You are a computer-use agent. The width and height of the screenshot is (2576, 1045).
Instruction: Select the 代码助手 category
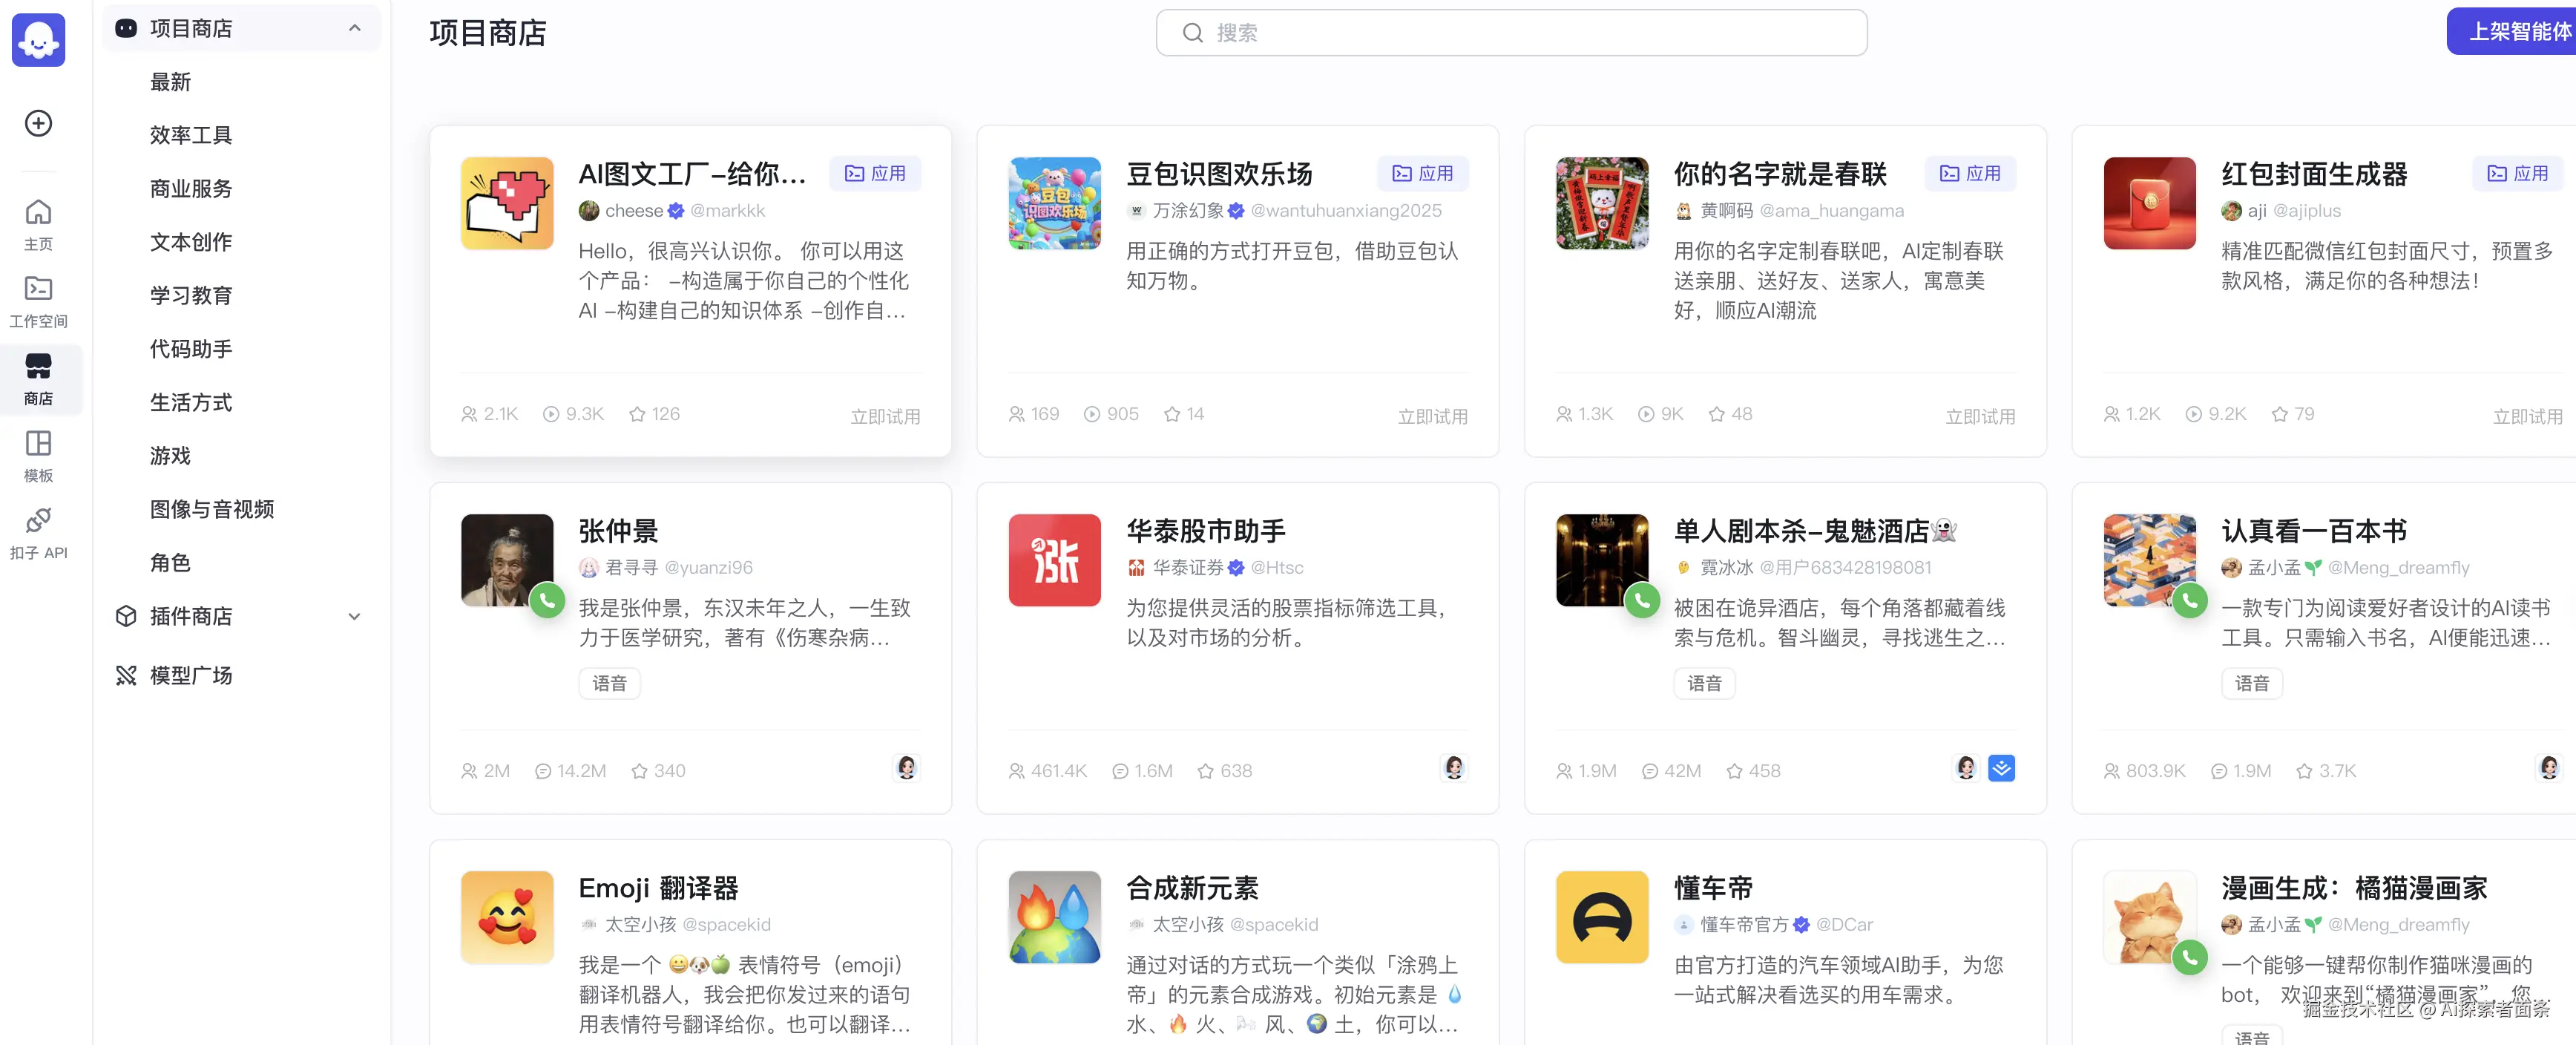tap(190, 349)
